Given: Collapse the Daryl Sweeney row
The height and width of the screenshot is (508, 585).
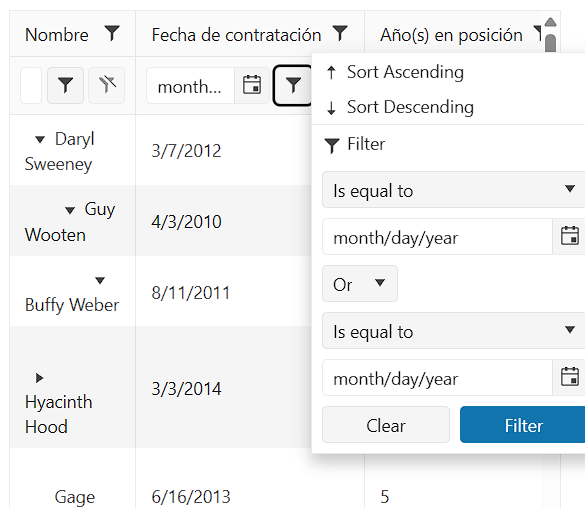Looking at the screenshot, I should click(x=40, y=140).
